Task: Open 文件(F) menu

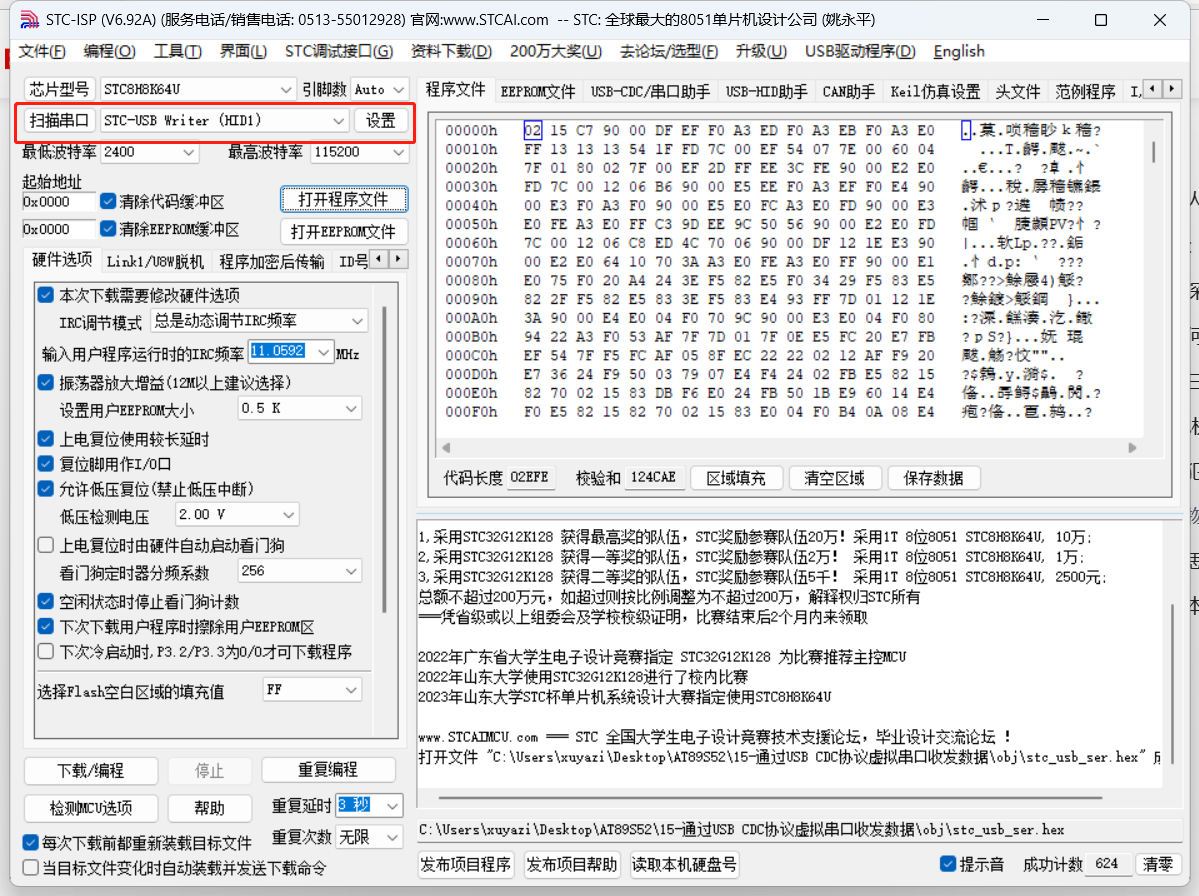Action: [42, 51]
